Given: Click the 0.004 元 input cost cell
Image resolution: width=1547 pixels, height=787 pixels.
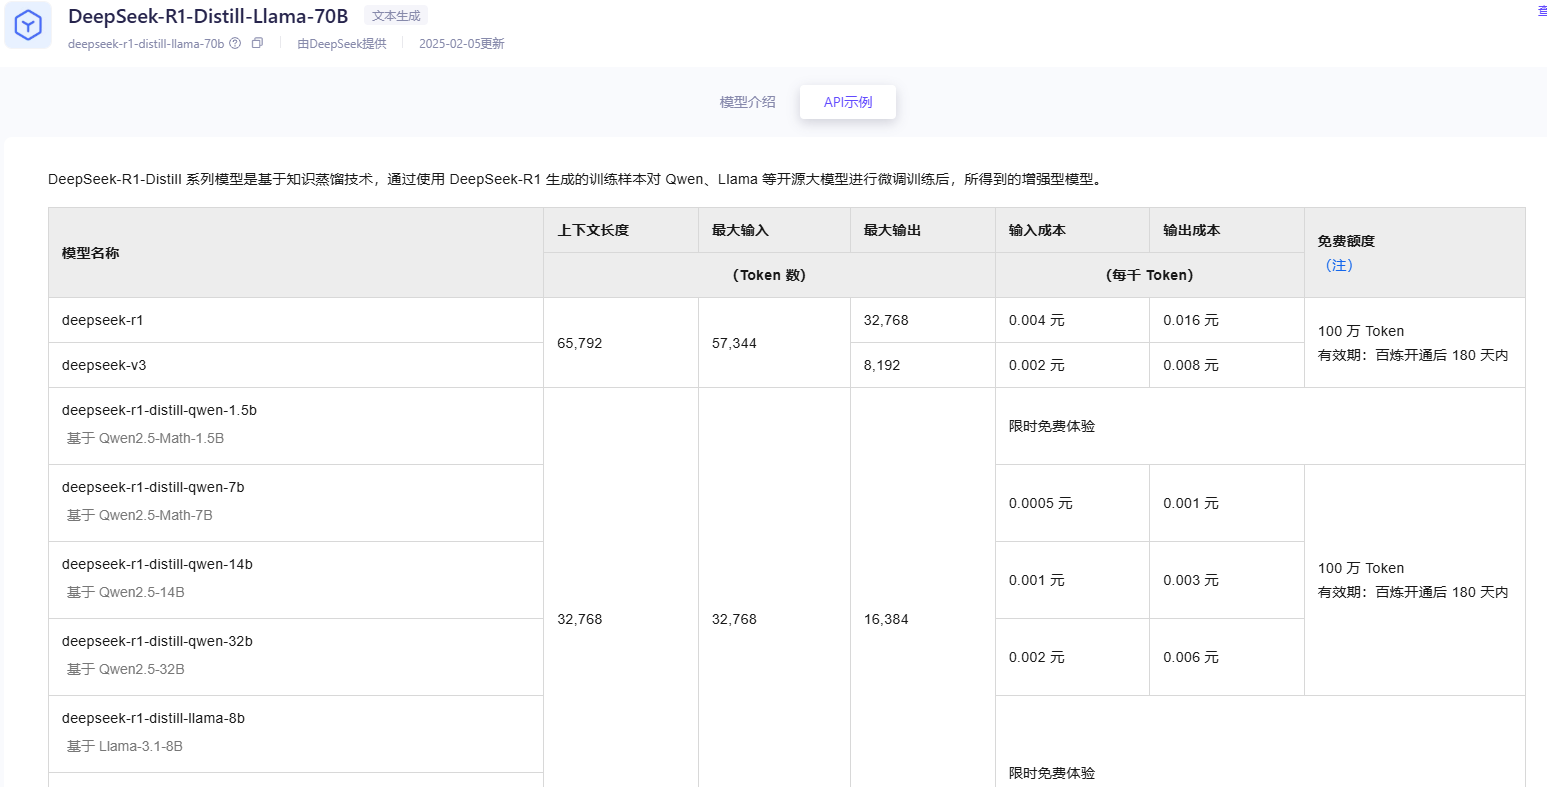Looking at the screenshot, I should [1072, 320].
